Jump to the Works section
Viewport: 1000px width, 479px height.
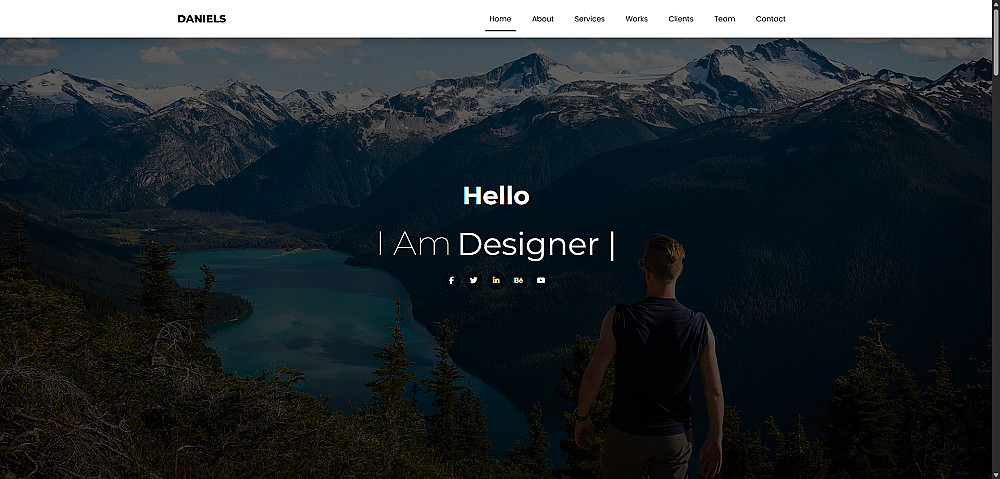coord(636,19)
